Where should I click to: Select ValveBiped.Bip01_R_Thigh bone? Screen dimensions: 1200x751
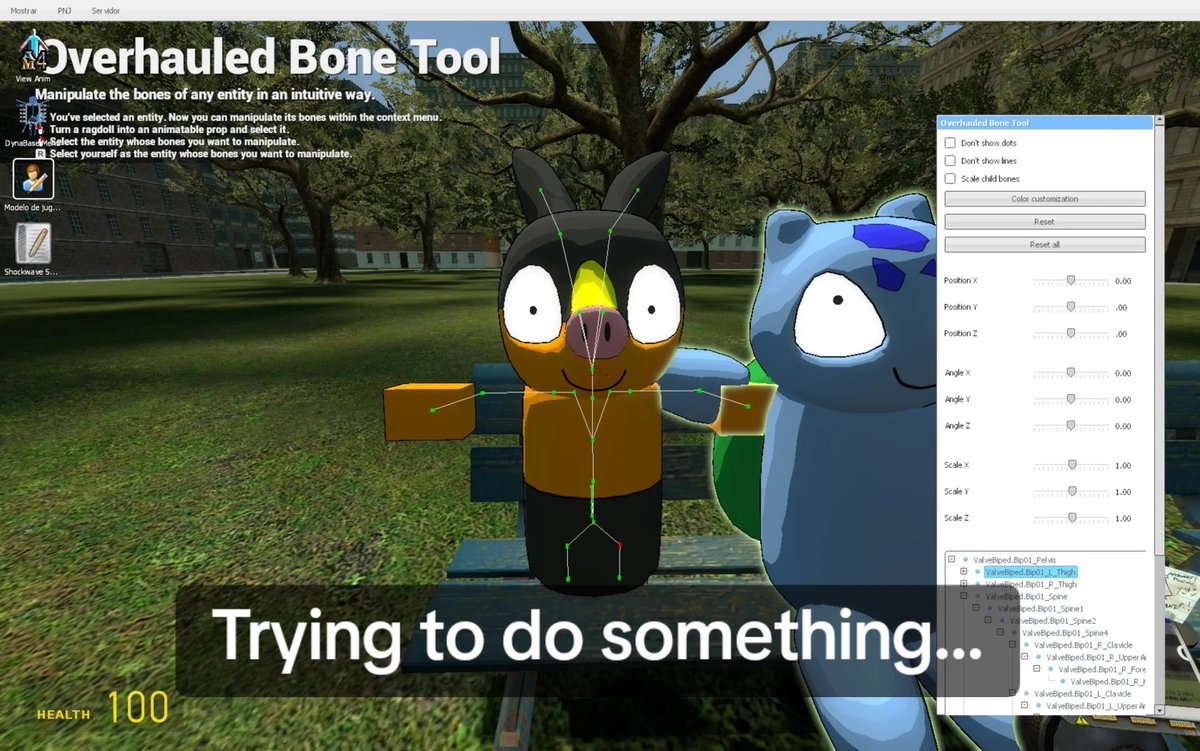pos(1031,584)
